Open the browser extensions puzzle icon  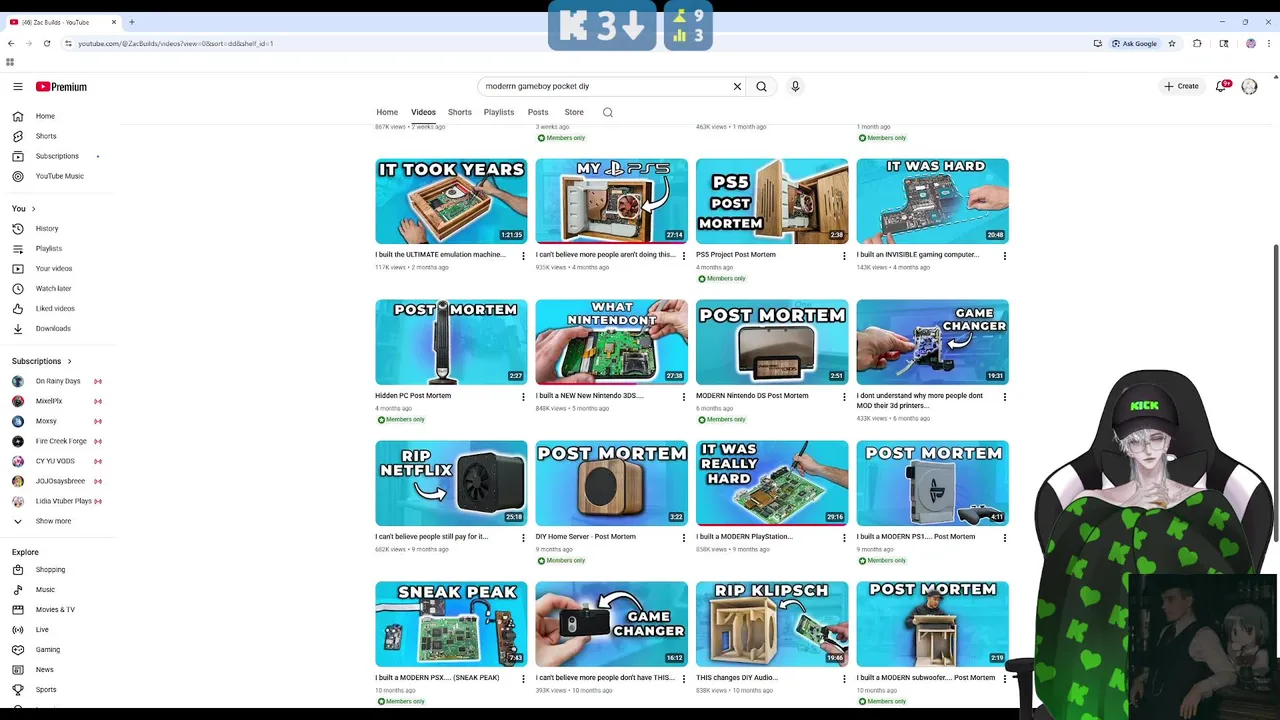coord(1197,43)
